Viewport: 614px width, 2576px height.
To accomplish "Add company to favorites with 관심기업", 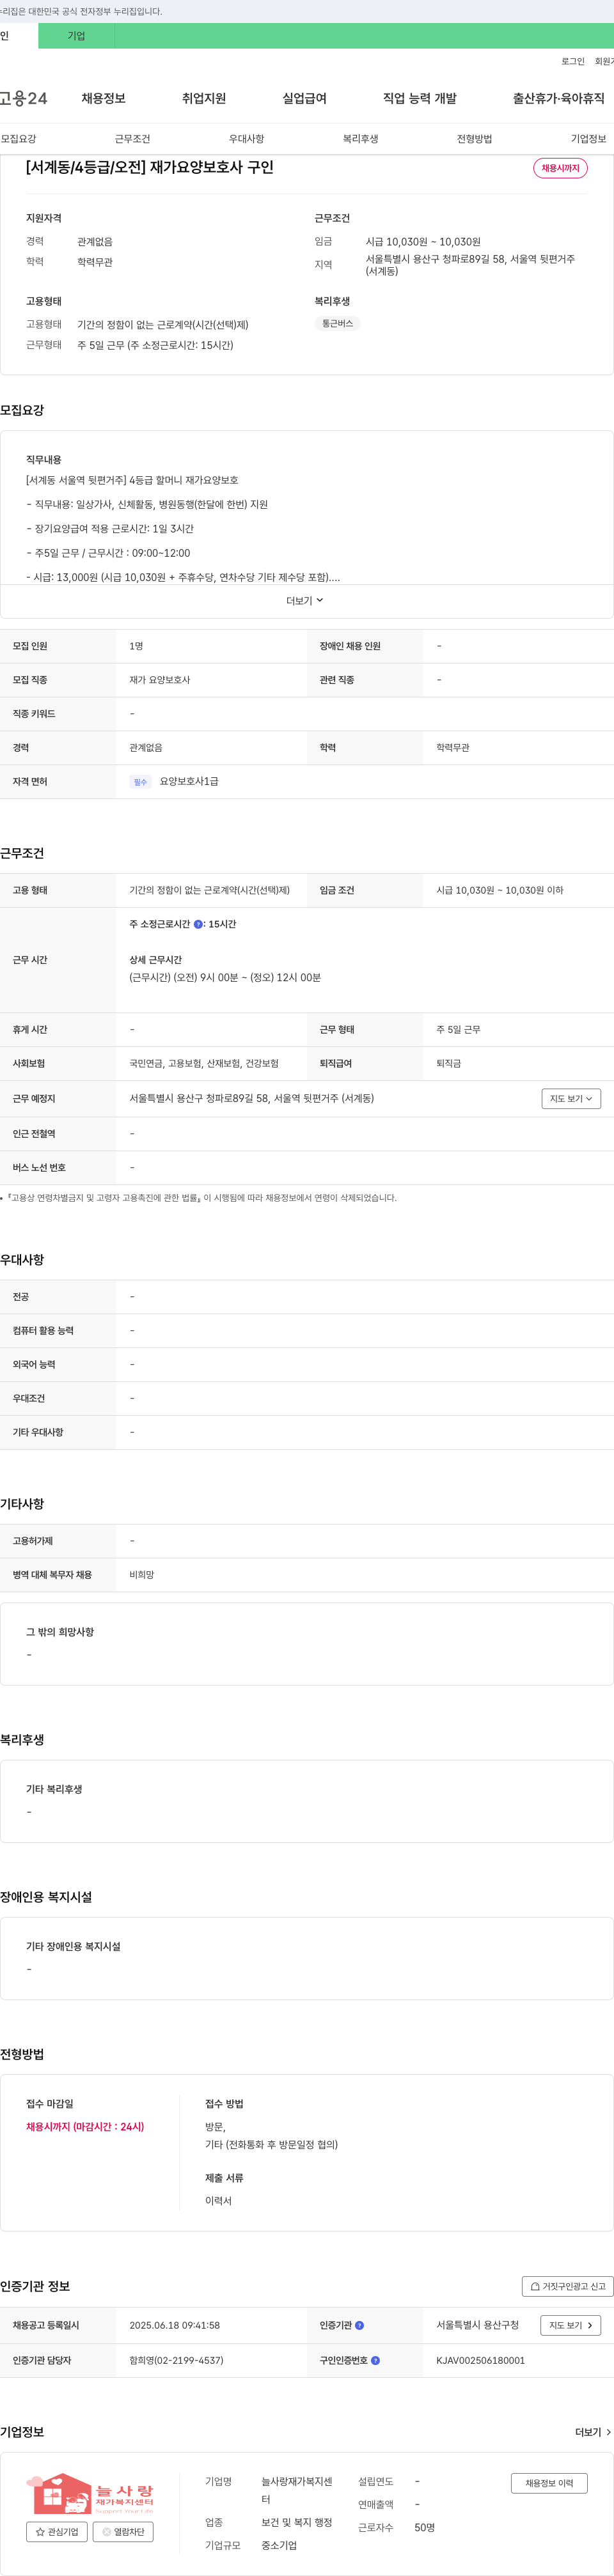I will click(56, 2531).
